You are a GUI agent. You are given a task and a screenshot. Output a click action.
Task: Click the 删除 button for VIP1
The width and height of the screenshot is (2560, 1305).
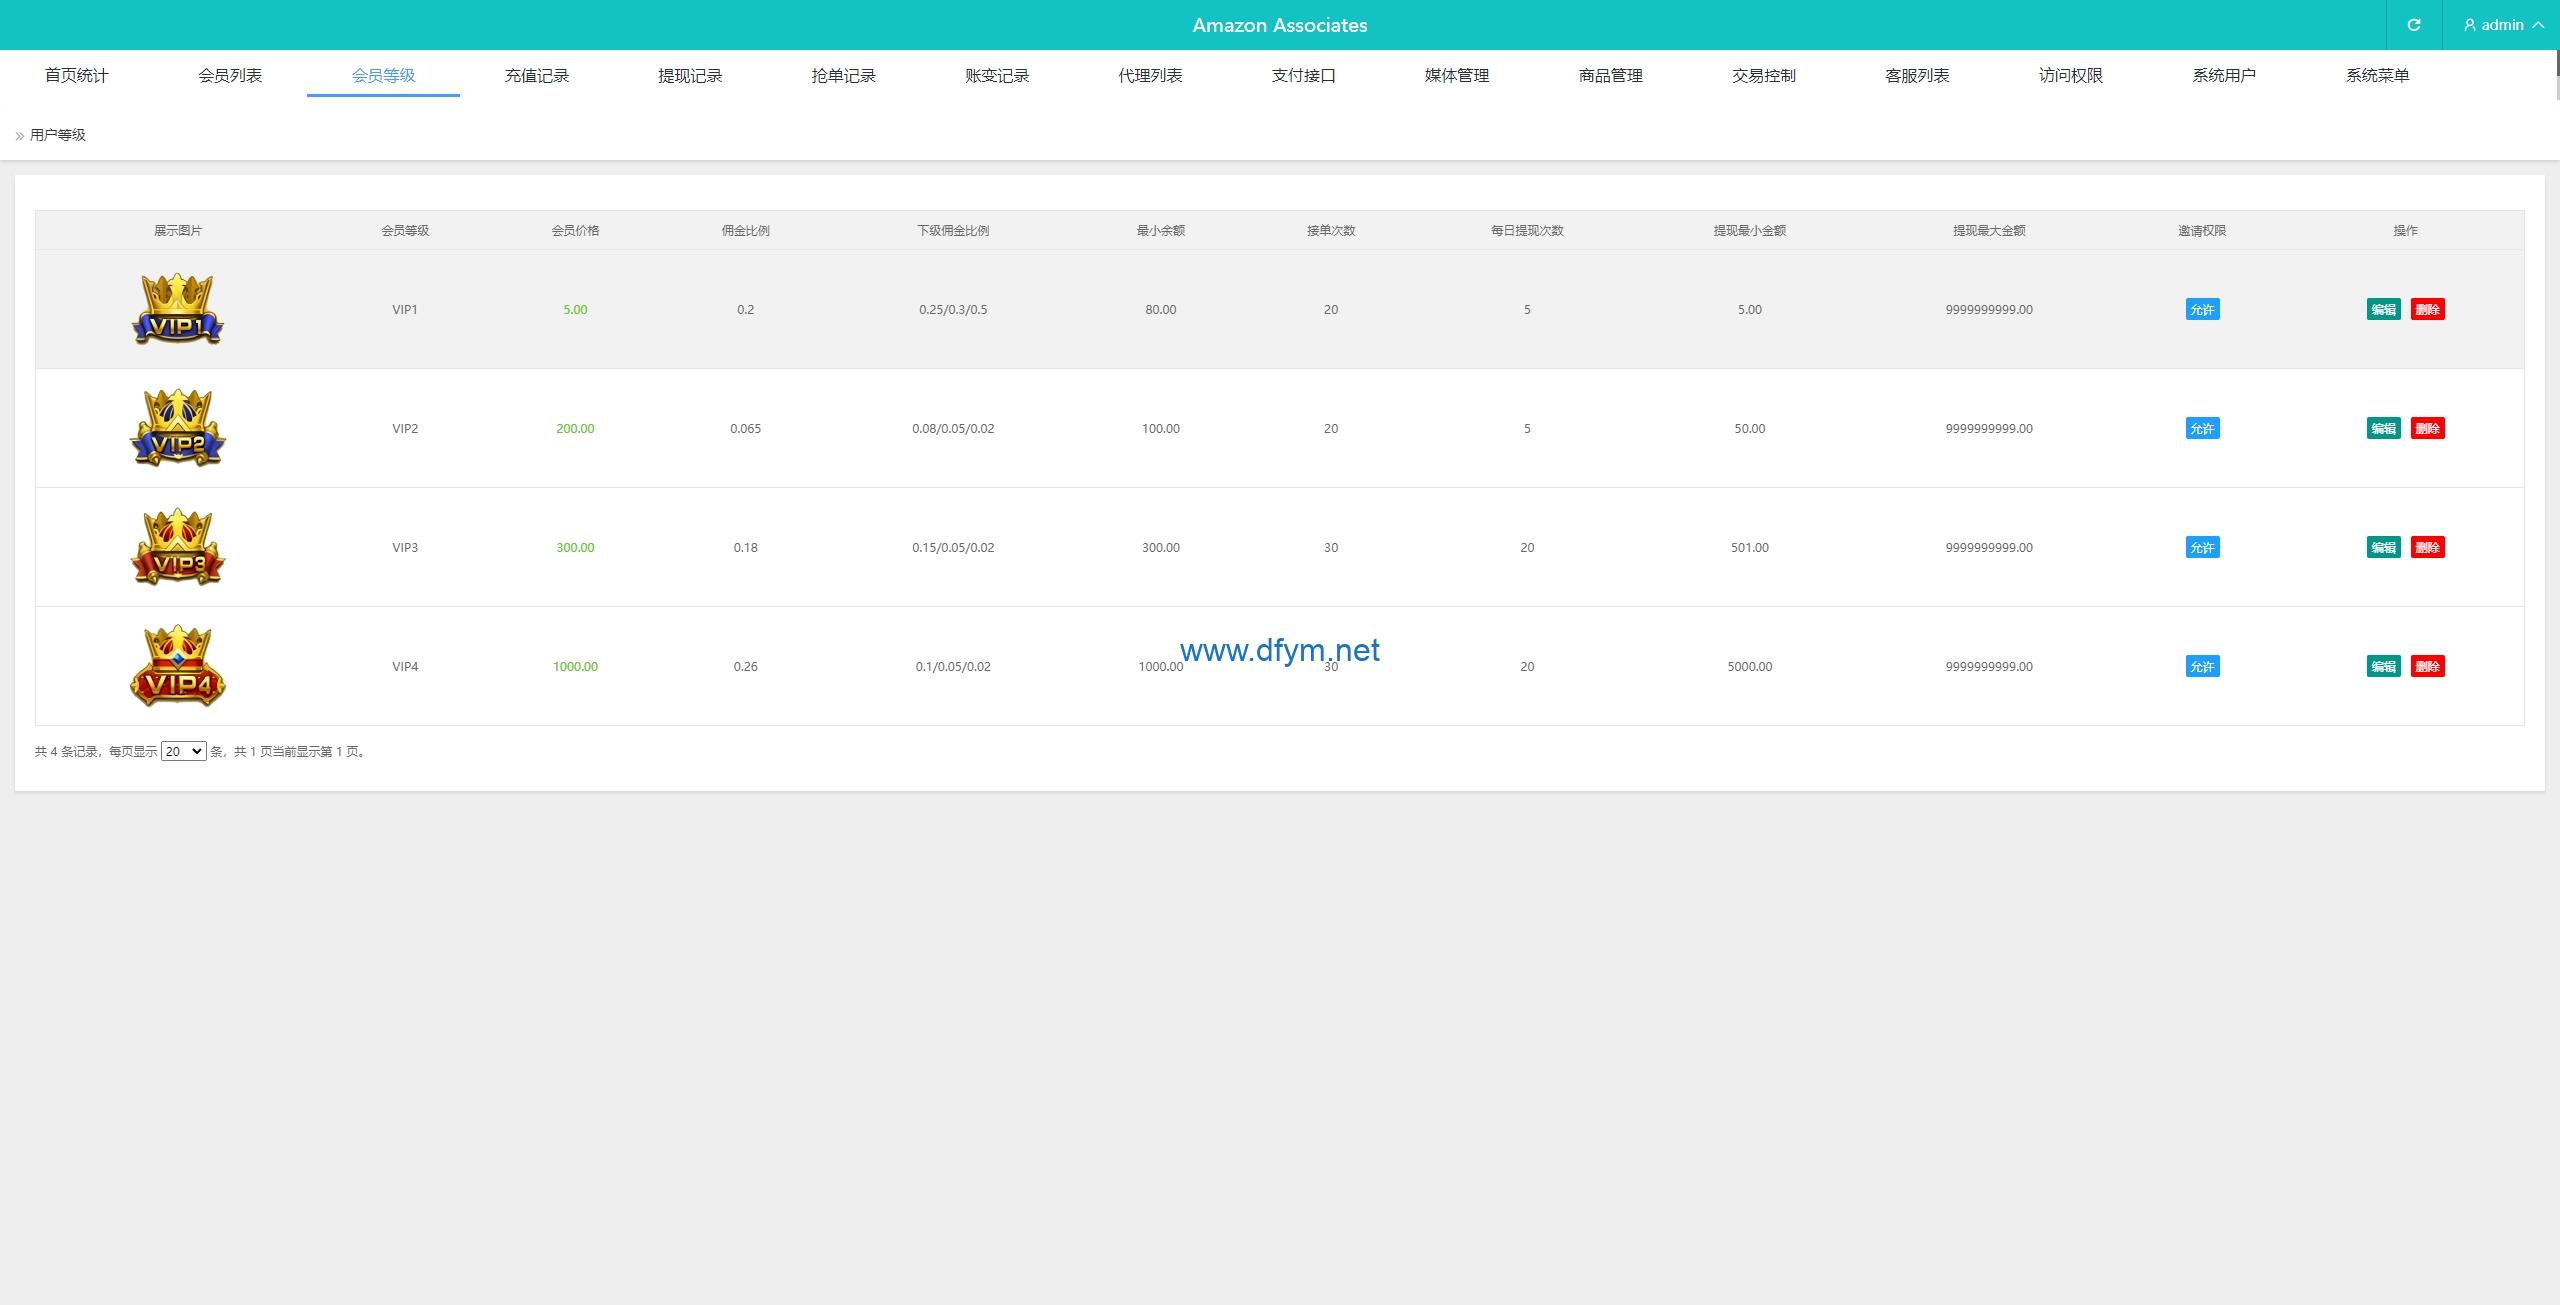(x=2428, y=309)
